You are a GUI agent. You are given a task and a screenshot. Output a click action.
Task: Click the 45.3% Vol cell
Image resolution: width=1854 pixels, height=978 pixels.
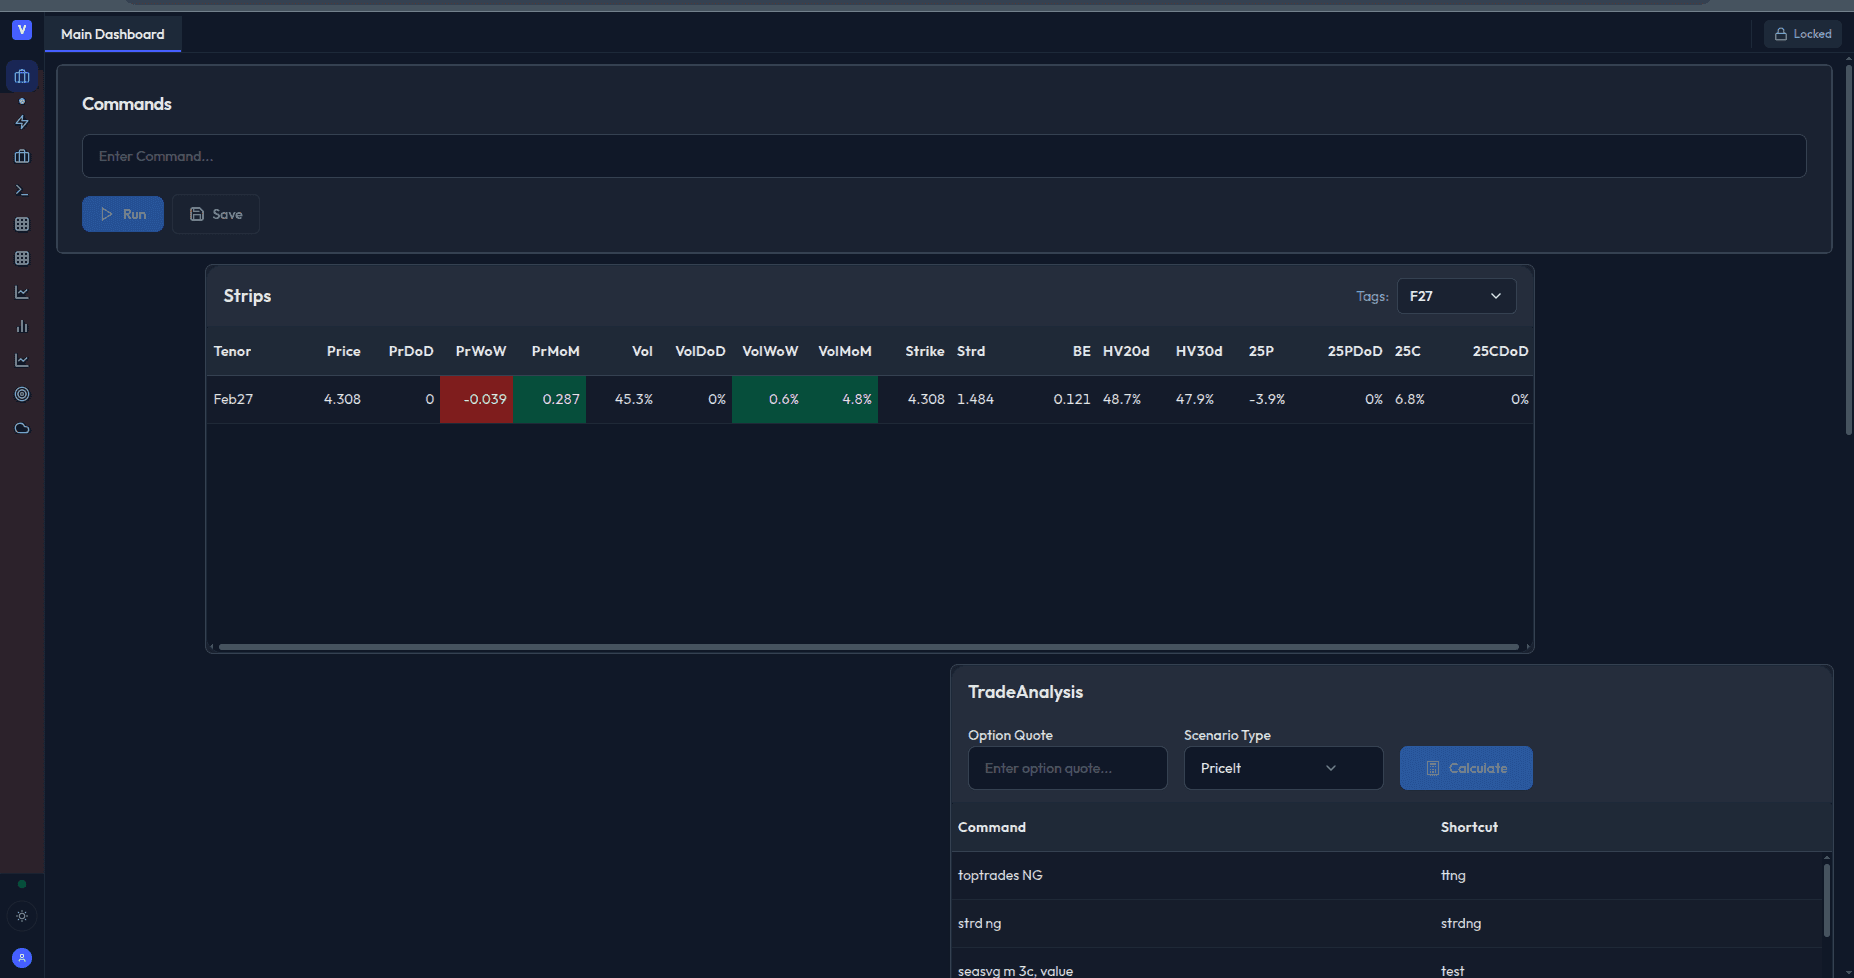coord(634,399)
